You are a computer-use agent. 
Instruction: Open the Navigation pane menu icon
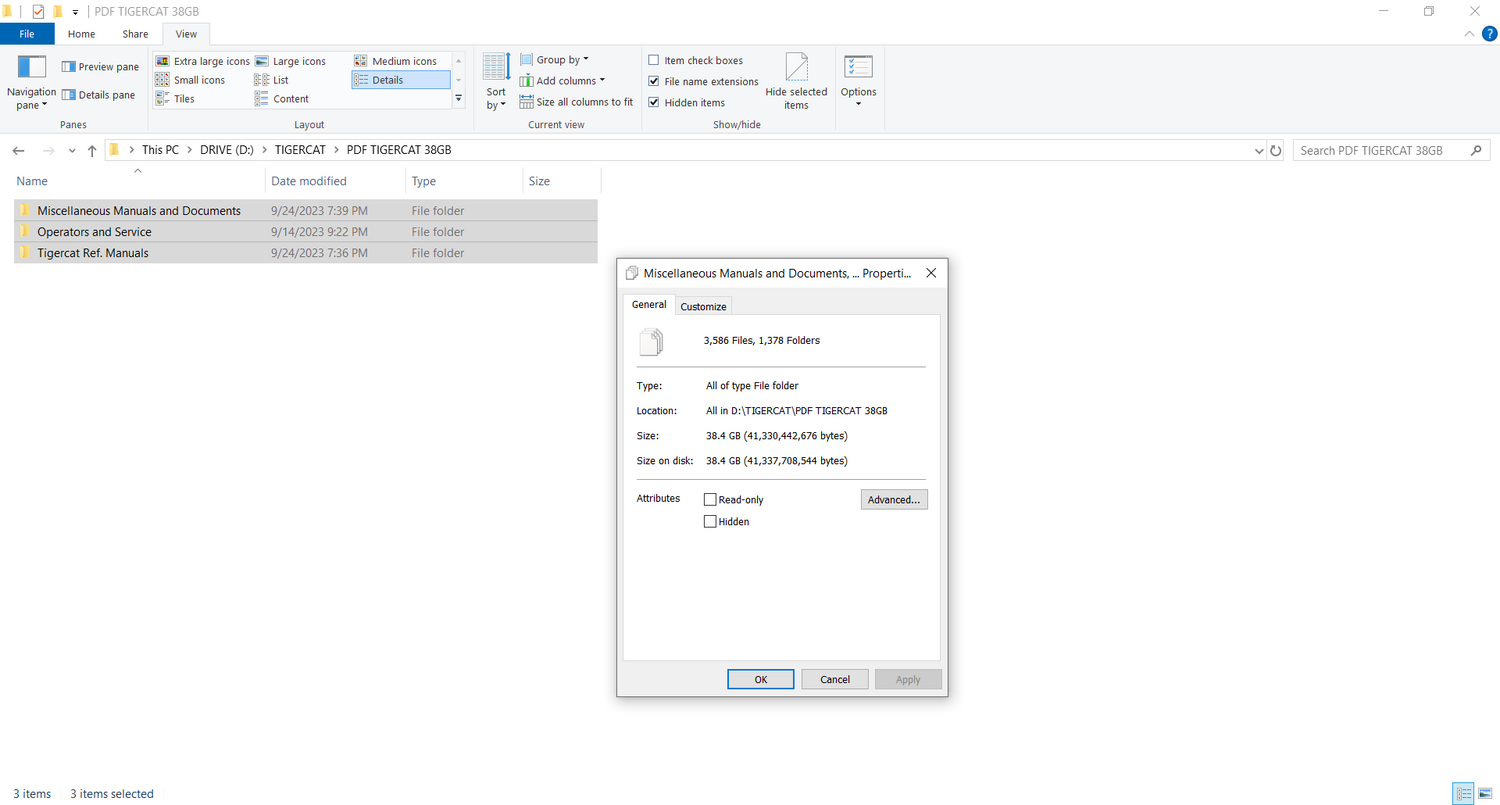click(x=32, y=67)
